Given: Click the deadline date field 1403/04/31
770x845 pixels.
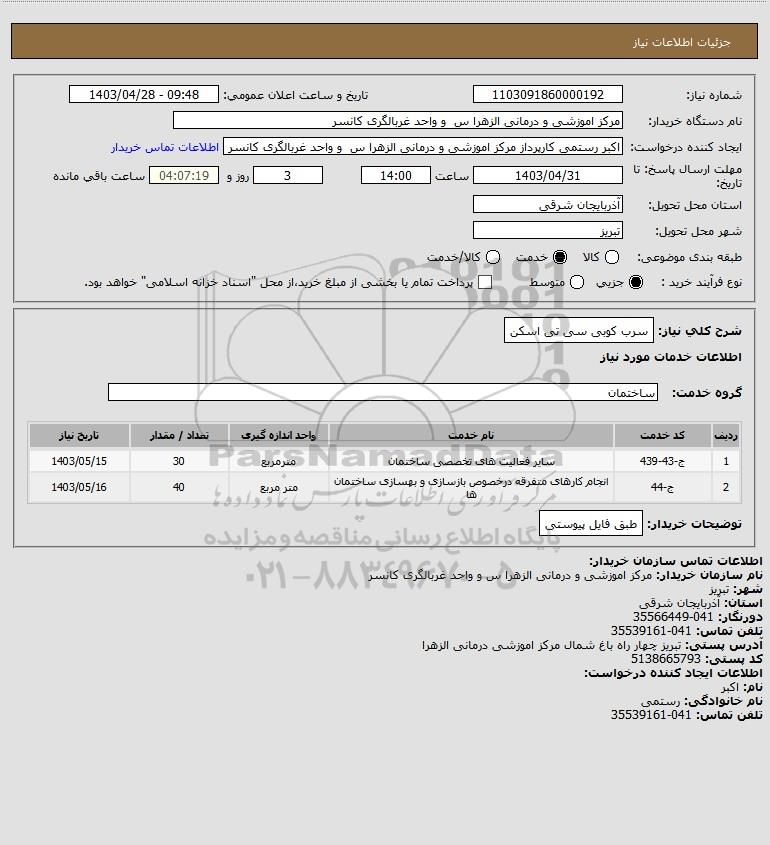Looking at the screenshot, I should pos(547,176).
